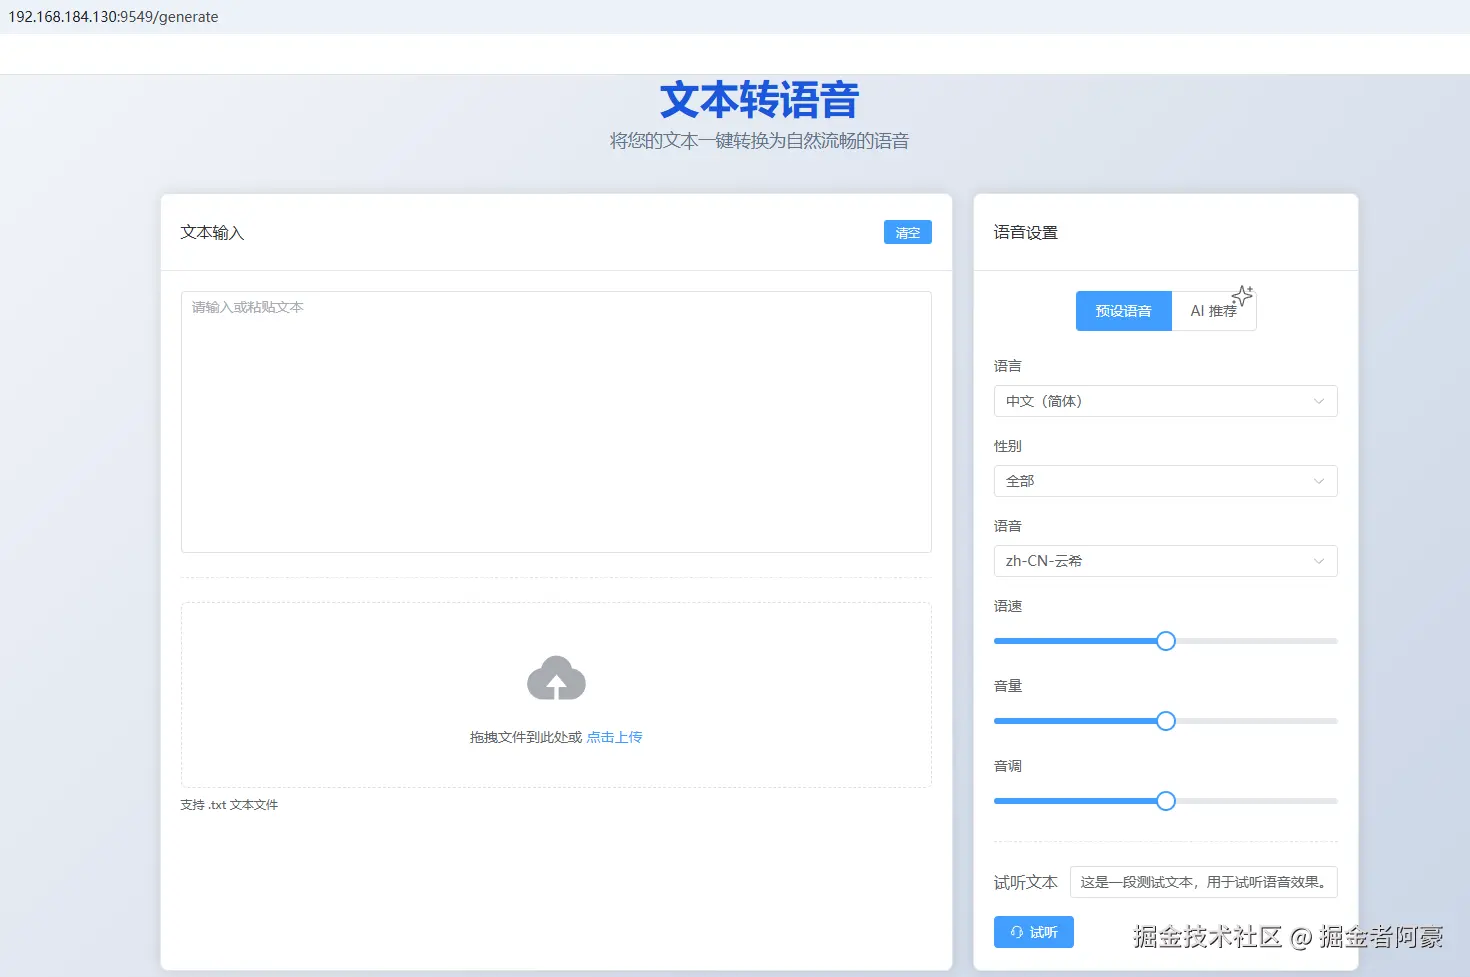Focus the 请输入或粘贴文本 text area

pos(556,422)
